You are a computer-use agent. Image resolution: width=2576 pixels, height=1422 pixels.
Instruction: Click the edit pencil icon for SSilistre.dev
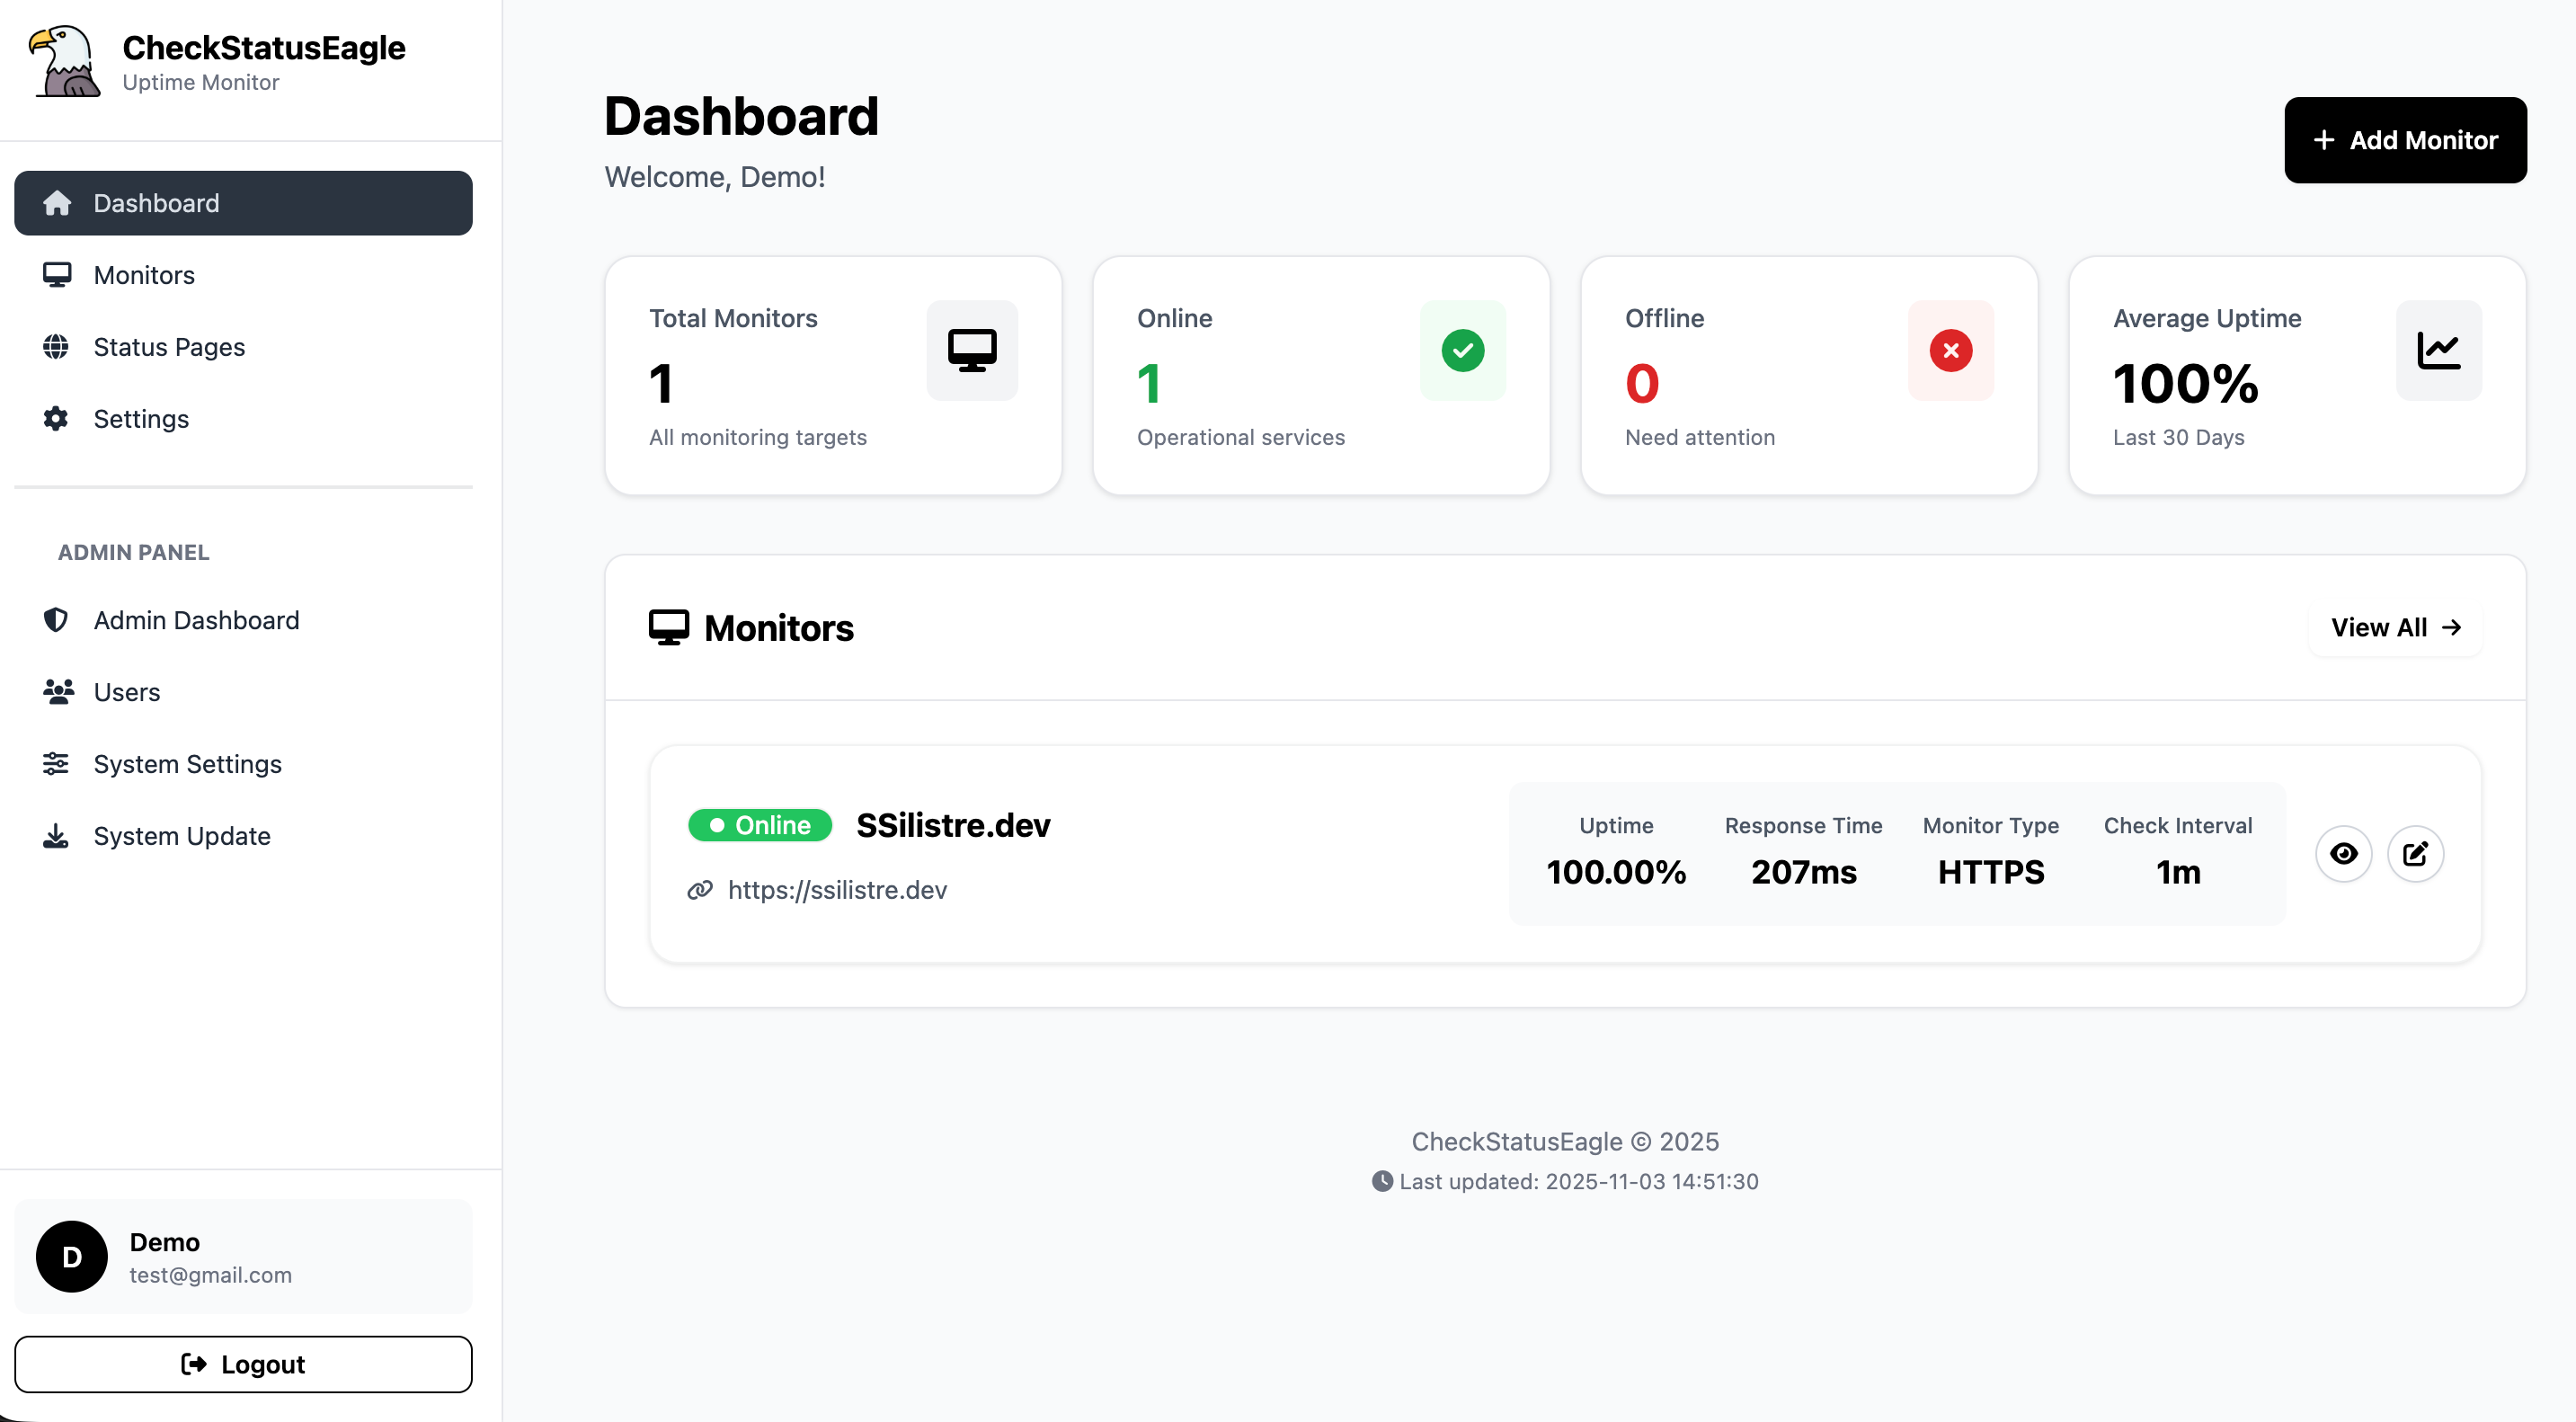click(x=2415, y=853)
